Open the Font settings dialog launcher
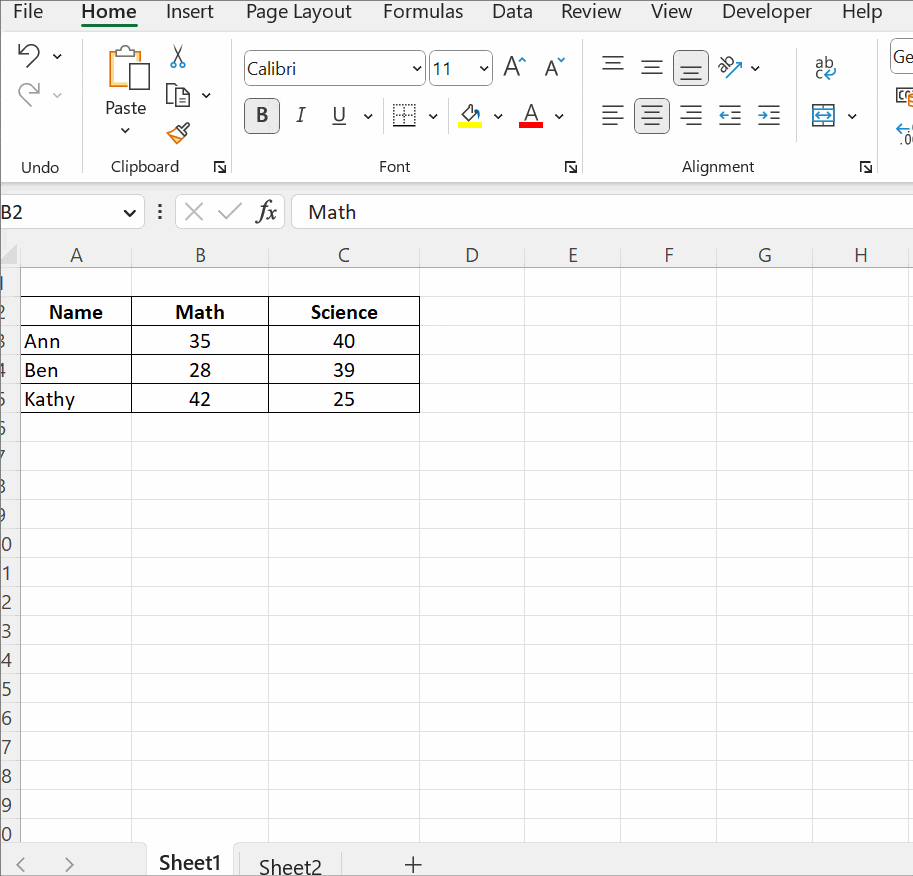Viewport: 913px width, 876px height. click(570, 166)
